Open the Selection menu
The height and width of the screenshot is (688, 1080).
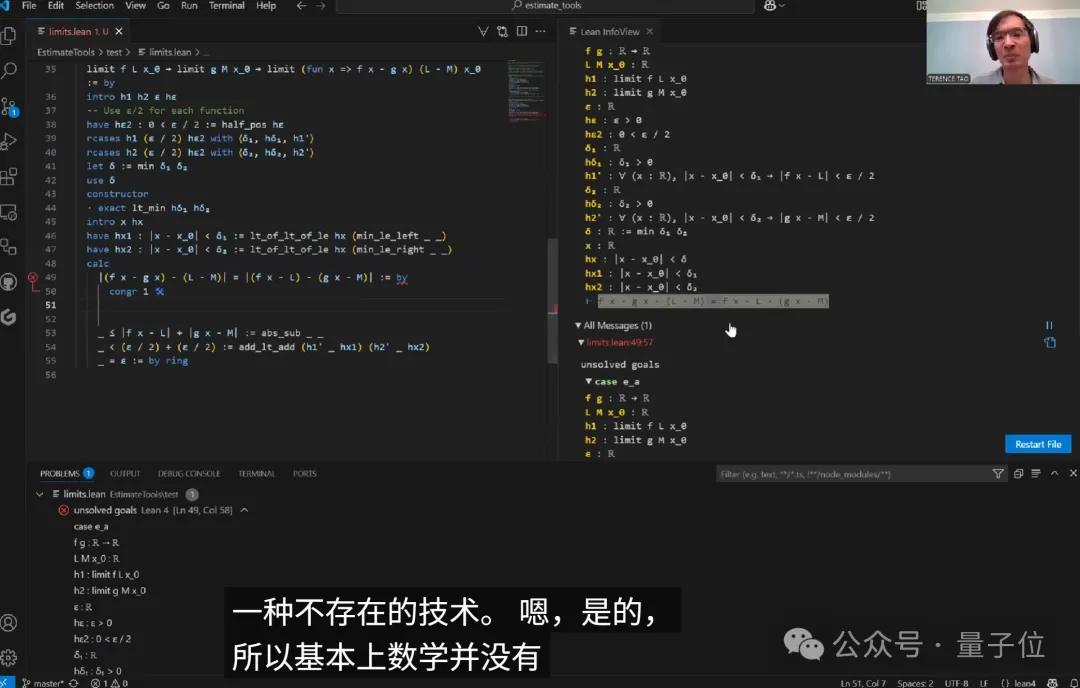95,6
